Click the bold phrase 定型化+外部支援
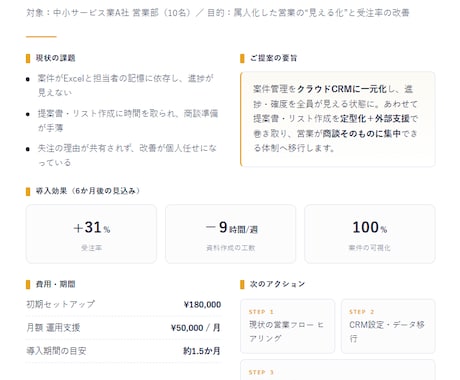 click(x=375, y=118)
